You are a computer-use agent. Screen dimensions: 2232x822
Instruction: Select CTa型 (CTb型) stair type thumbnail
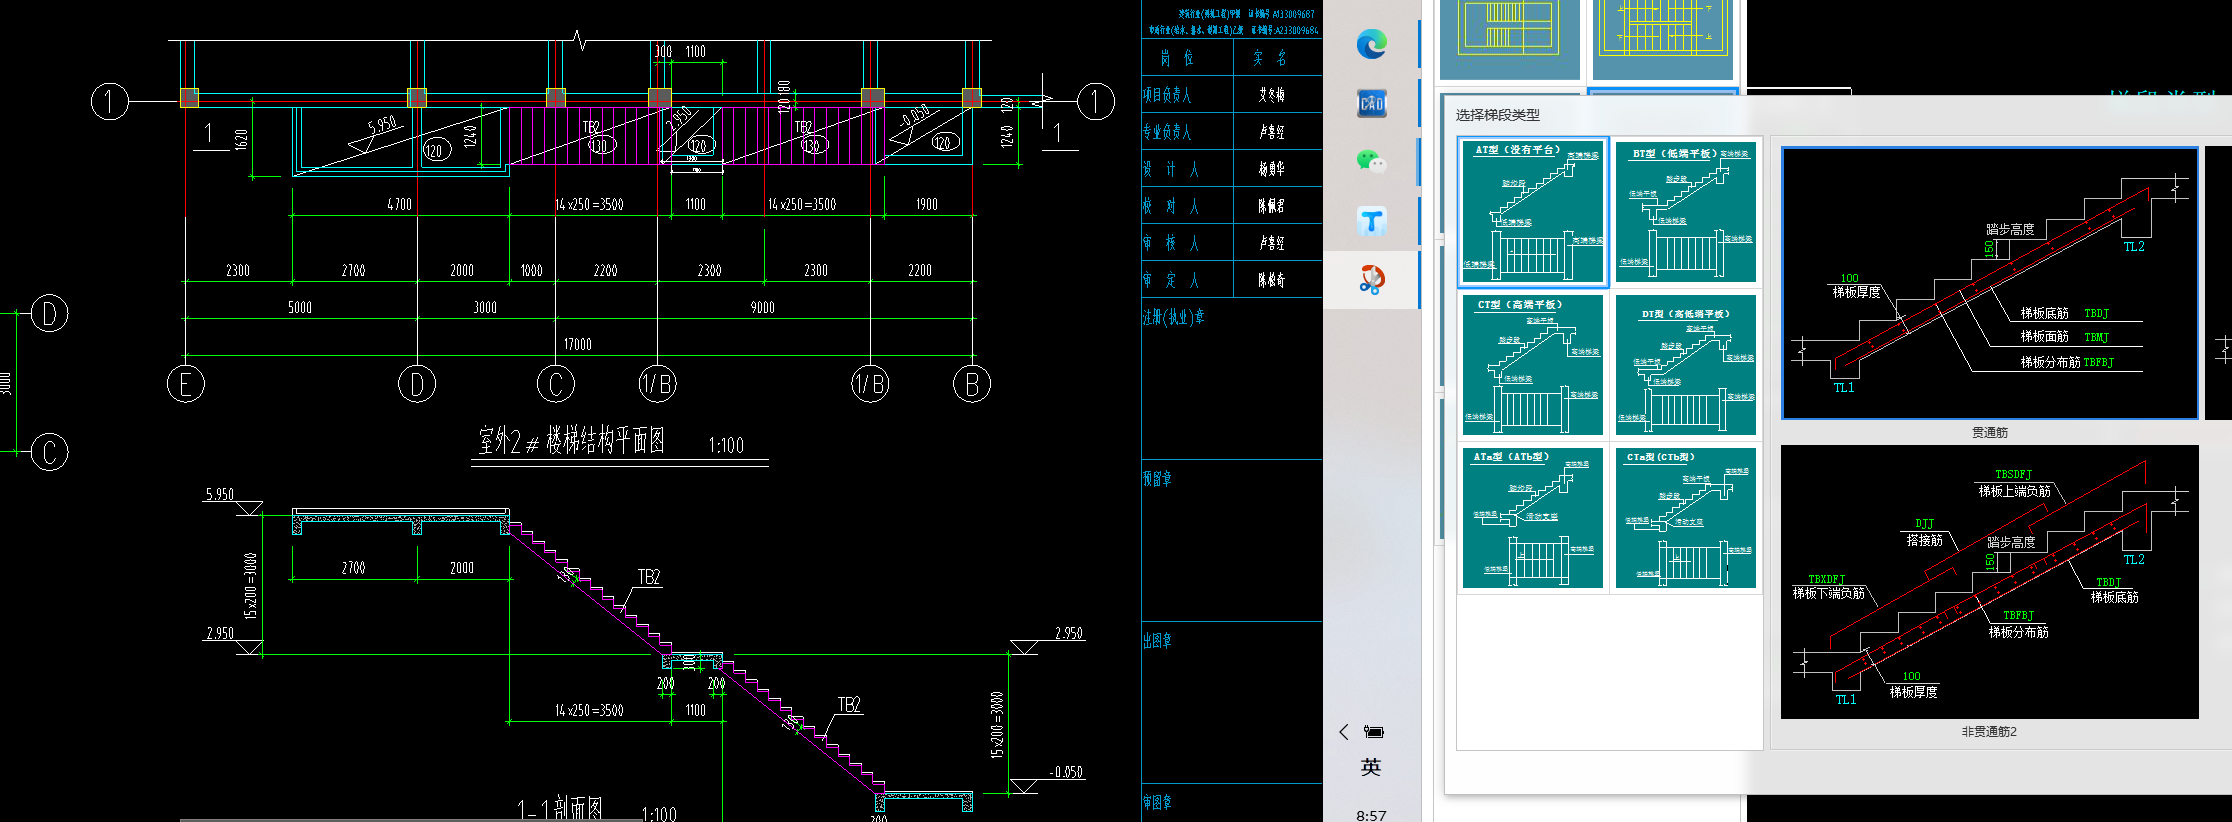click(x=1686, y=518)
